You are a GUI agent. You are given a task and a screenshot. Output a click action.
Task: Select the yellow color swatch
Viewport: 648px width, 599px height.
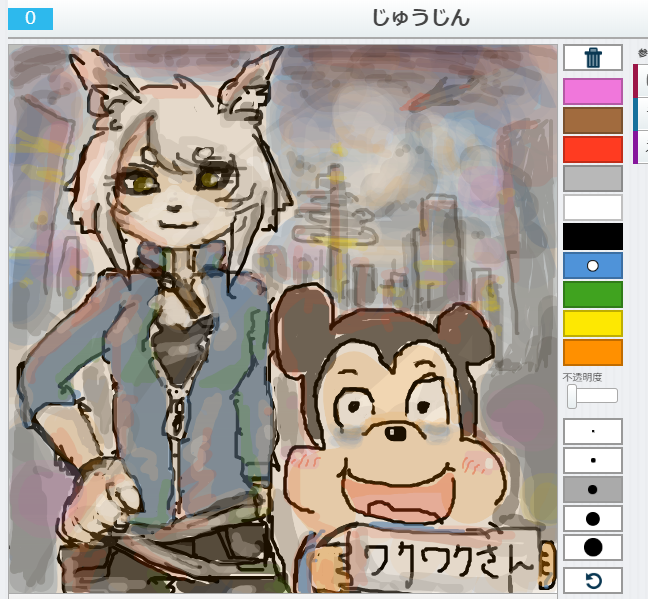click(x=593, y=324)
